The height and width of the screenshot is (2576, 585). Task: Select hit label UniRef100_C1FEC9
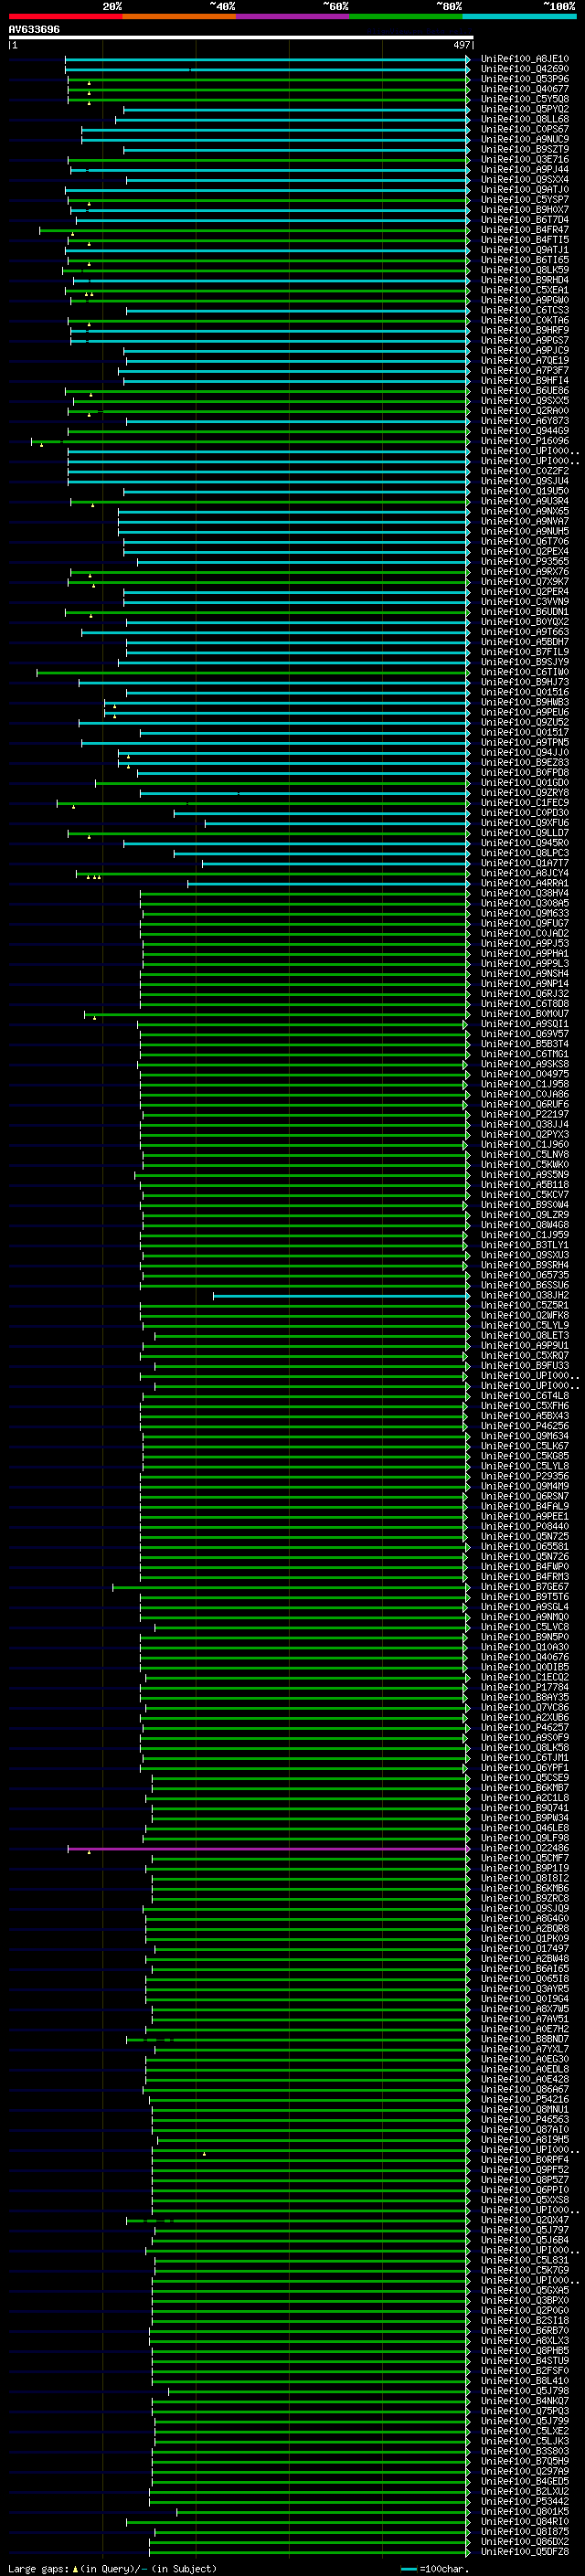tap(525, 803)
